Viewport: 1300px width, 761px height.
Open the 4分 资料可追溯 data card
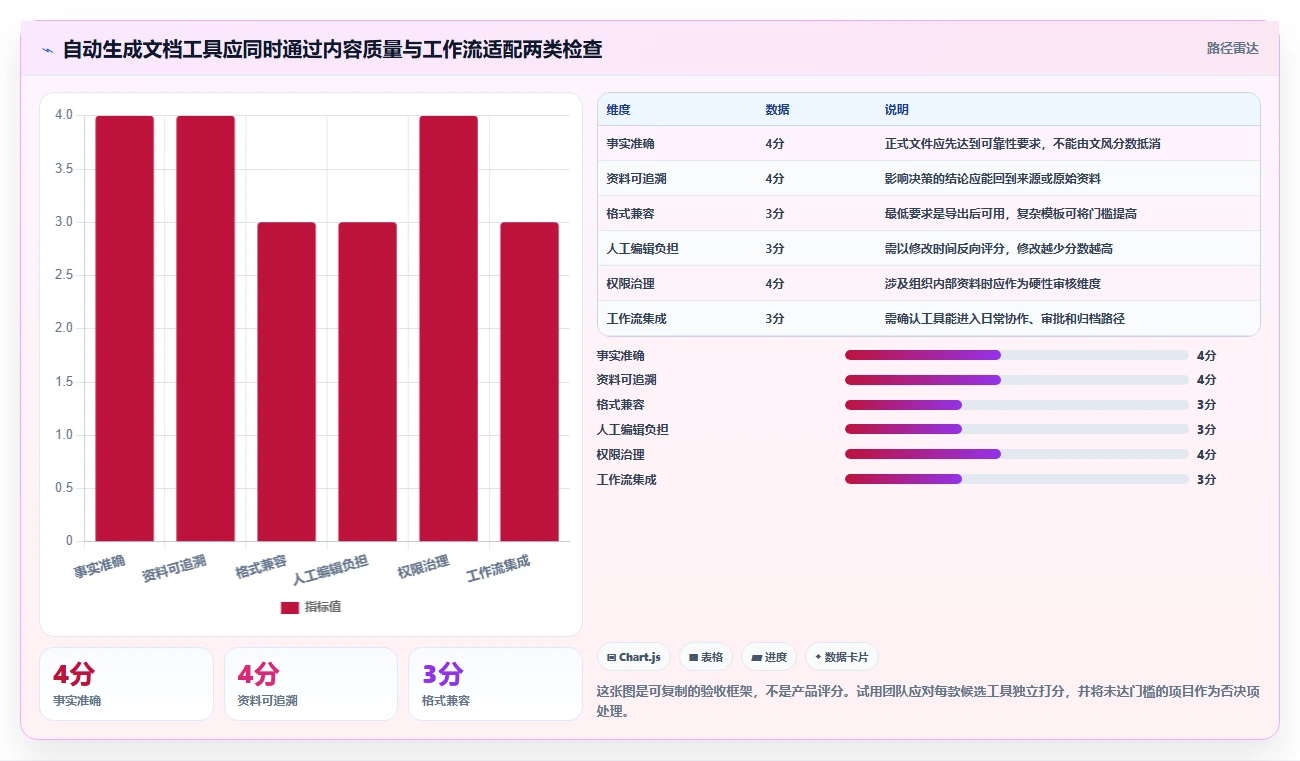click(x=310, y=684)
